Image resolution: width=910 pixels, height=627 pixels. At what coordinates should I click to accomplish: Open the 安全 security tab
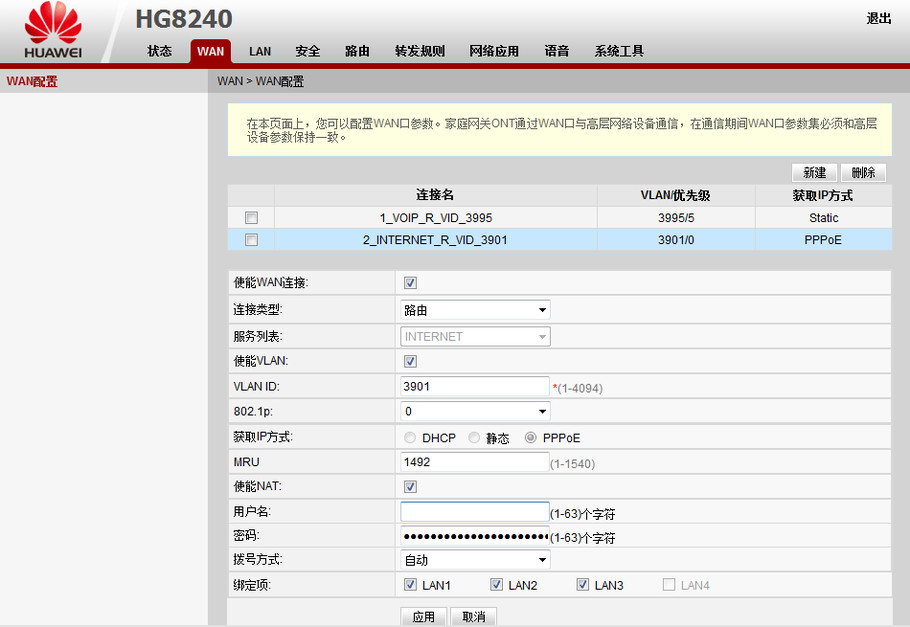[308, 51]
